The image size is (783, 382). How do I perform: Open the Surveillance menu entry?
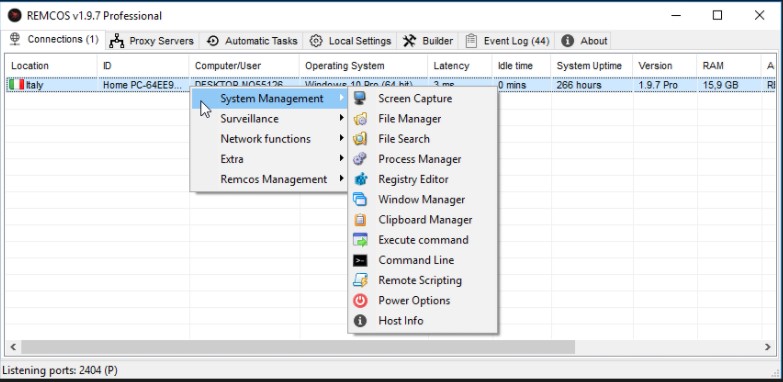(270, 119)
